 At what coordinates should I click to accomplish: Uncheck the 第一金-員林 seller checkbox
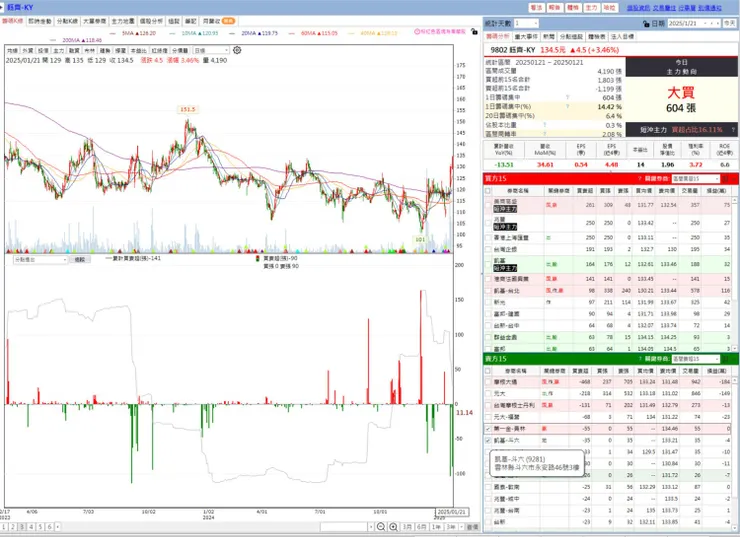pos(488,429)
